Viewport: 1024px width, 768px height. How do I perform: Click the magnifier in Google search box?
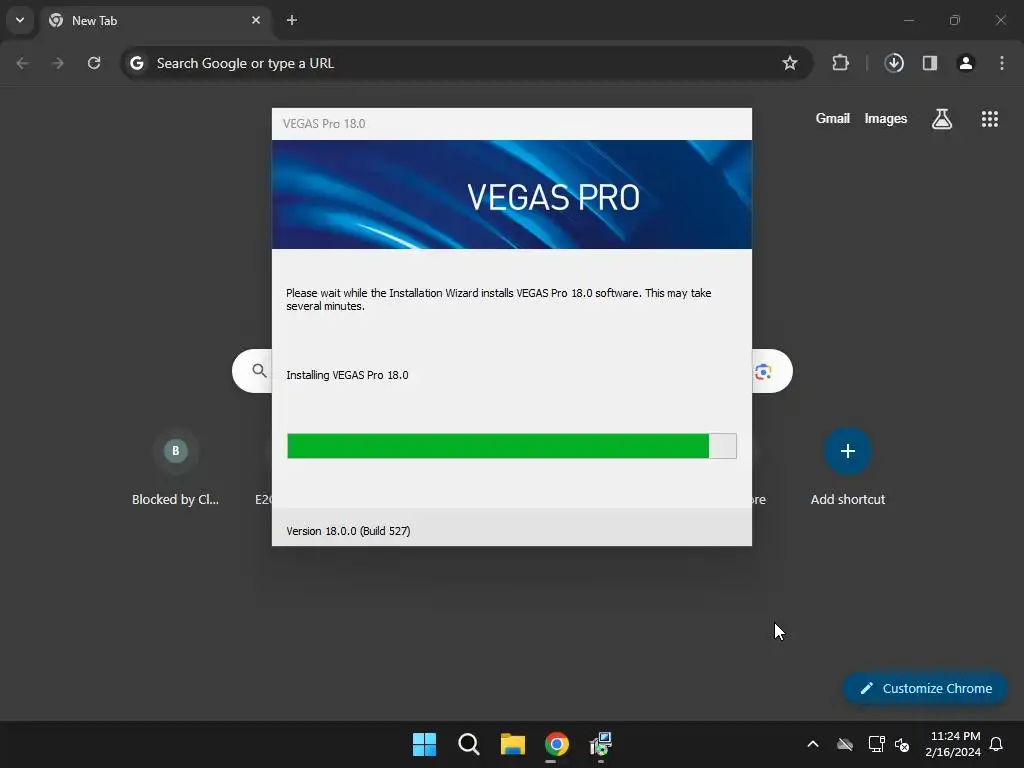click(x=259, y=371)
